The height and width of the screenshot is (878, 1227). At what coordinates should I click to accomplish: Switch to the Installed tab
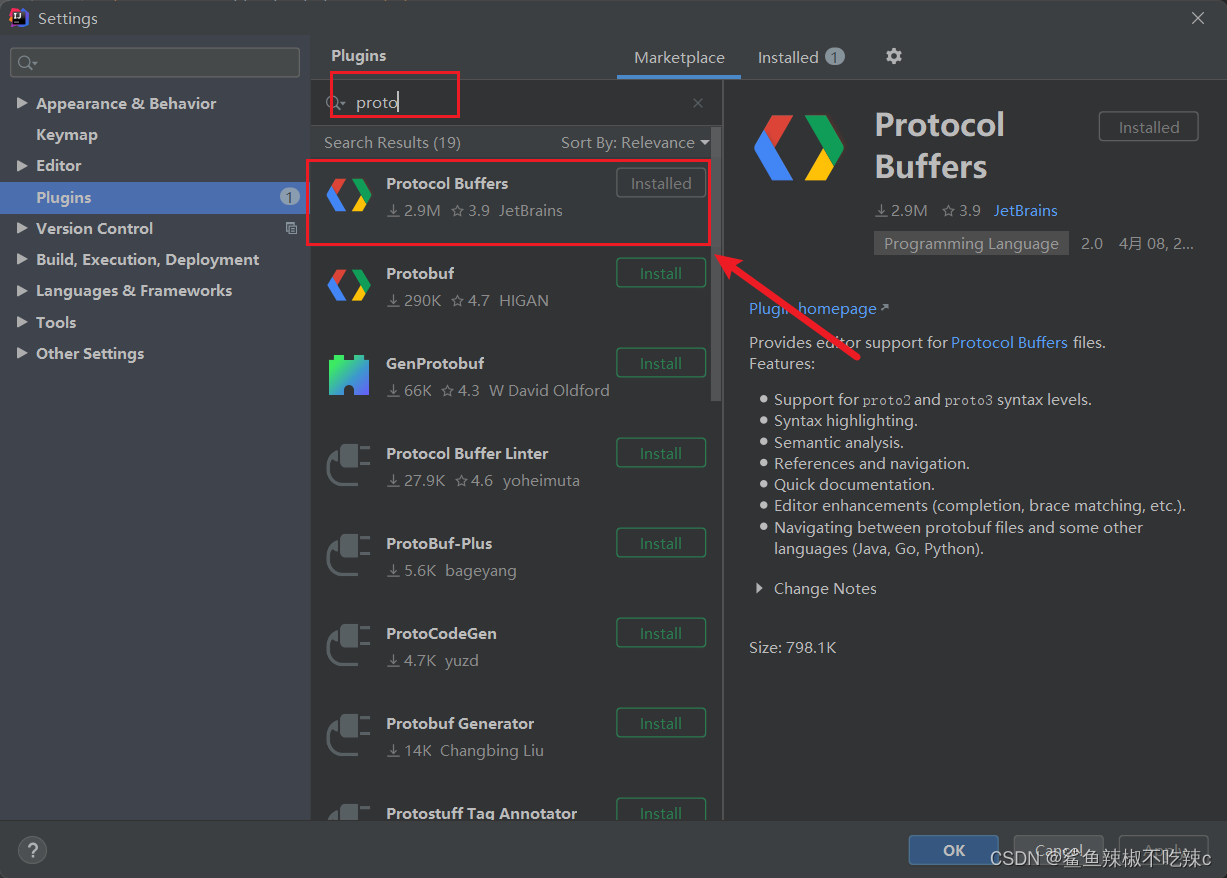pyautogui.click(x=791, y=57)
